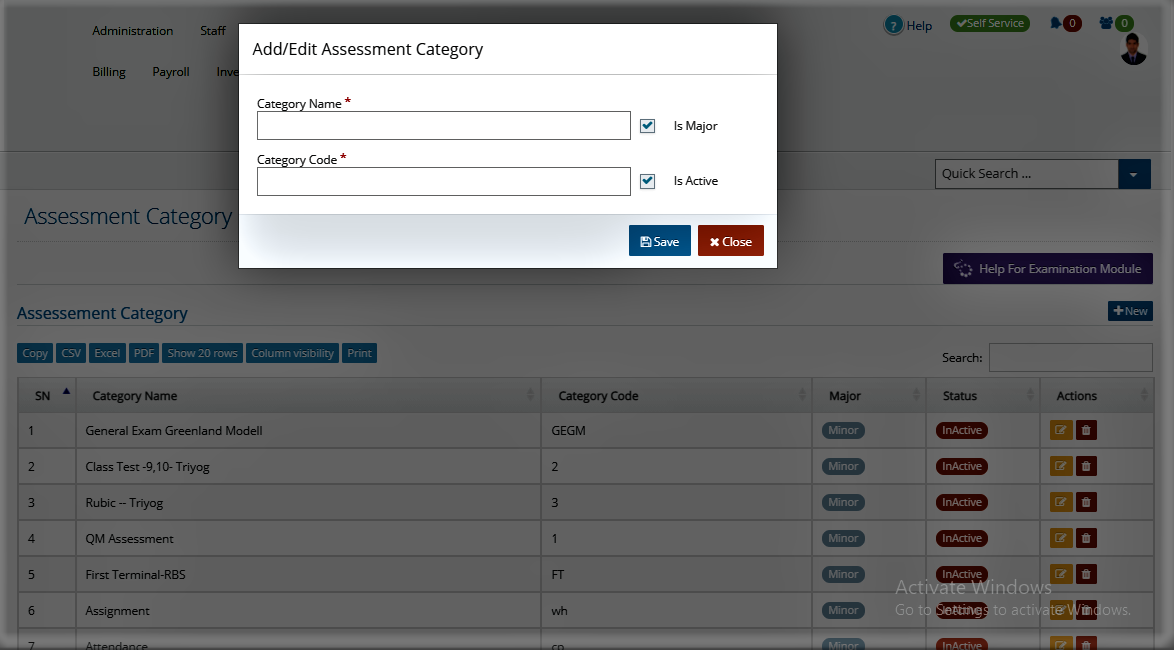1174x650 pixels.
Task: Export table as PDF
Action: pos(144,353)
